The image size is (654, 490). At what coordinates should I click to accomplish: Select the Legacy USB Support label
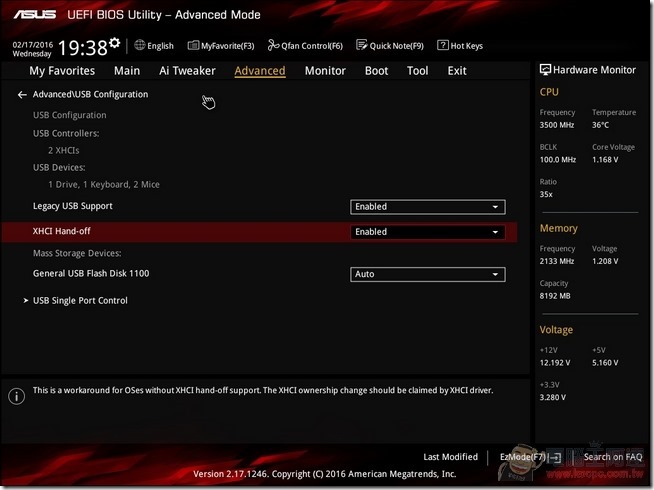73,206
